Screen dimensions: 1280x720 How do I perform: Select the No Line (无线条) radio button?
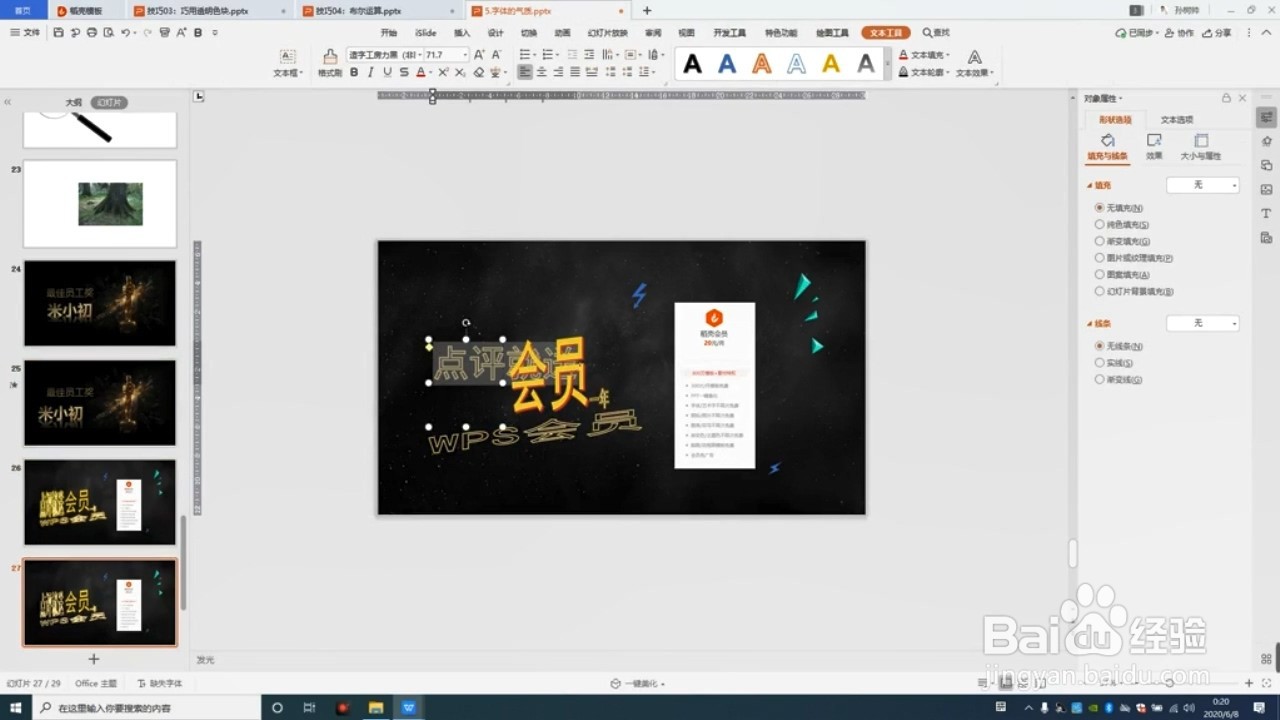pyautogui.click(x=1100, y=346)
